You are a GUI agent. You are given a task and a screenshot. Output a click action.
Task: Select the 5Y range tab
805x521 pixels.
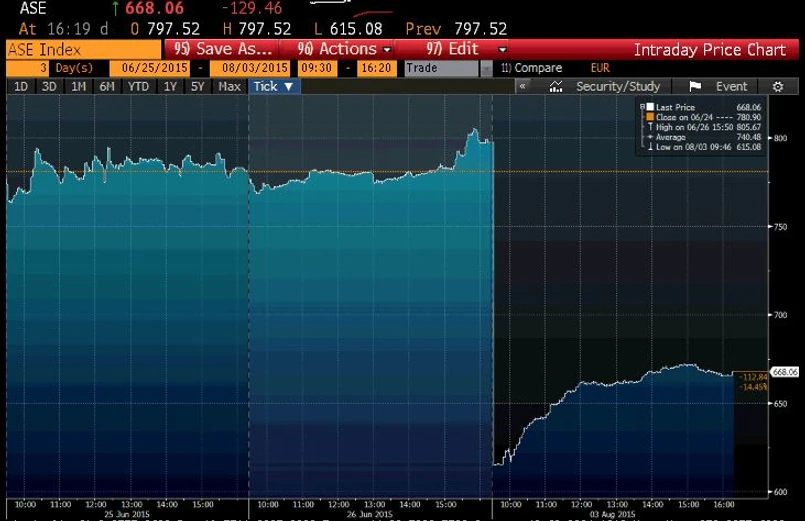tap(198, 87)
